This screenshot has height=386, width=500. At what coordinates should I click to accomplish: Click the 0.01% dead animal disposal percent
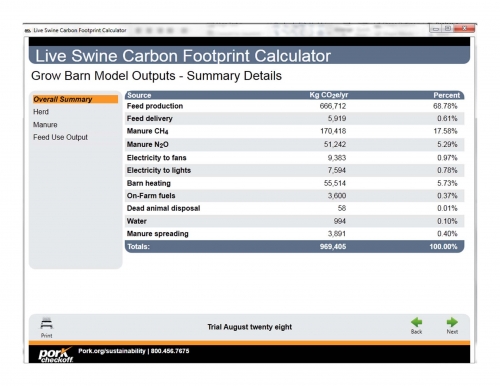click(447, 208)
